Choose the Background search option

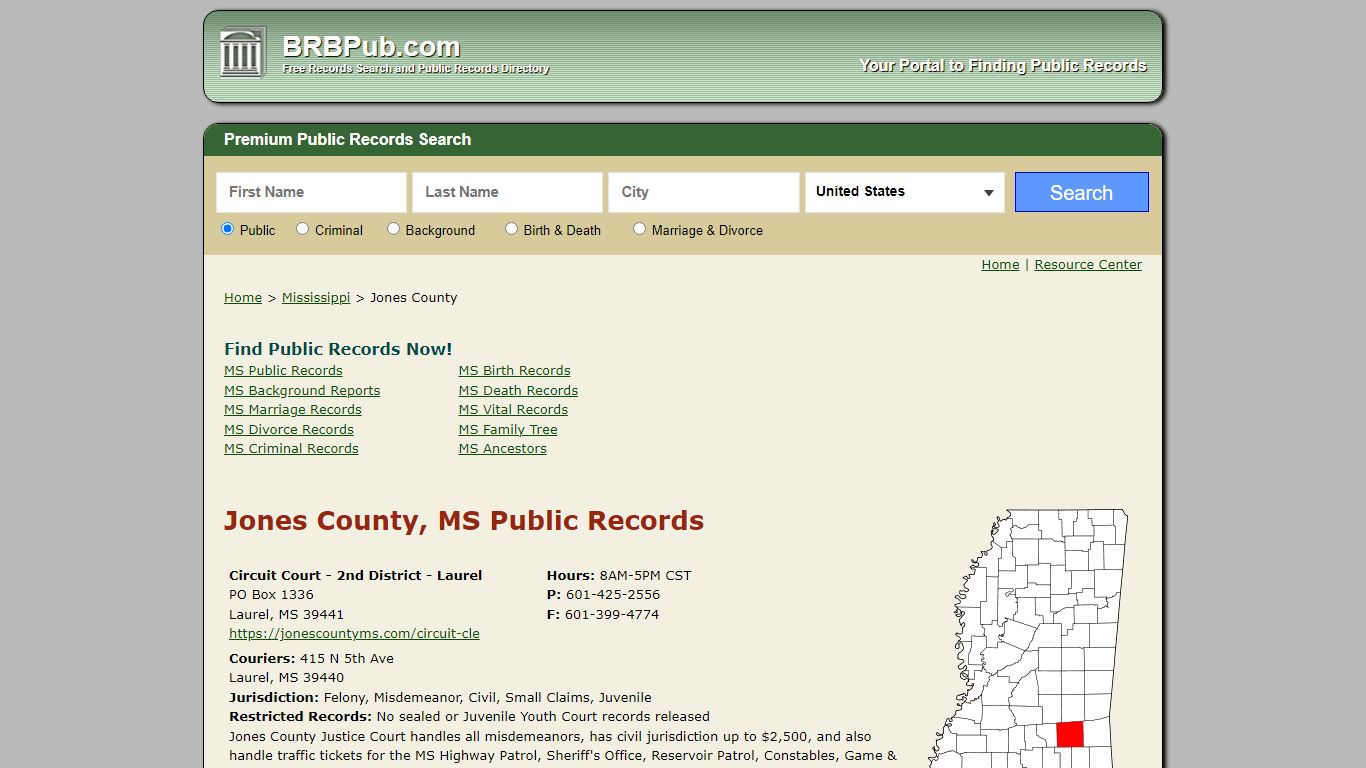pos(393,229)
